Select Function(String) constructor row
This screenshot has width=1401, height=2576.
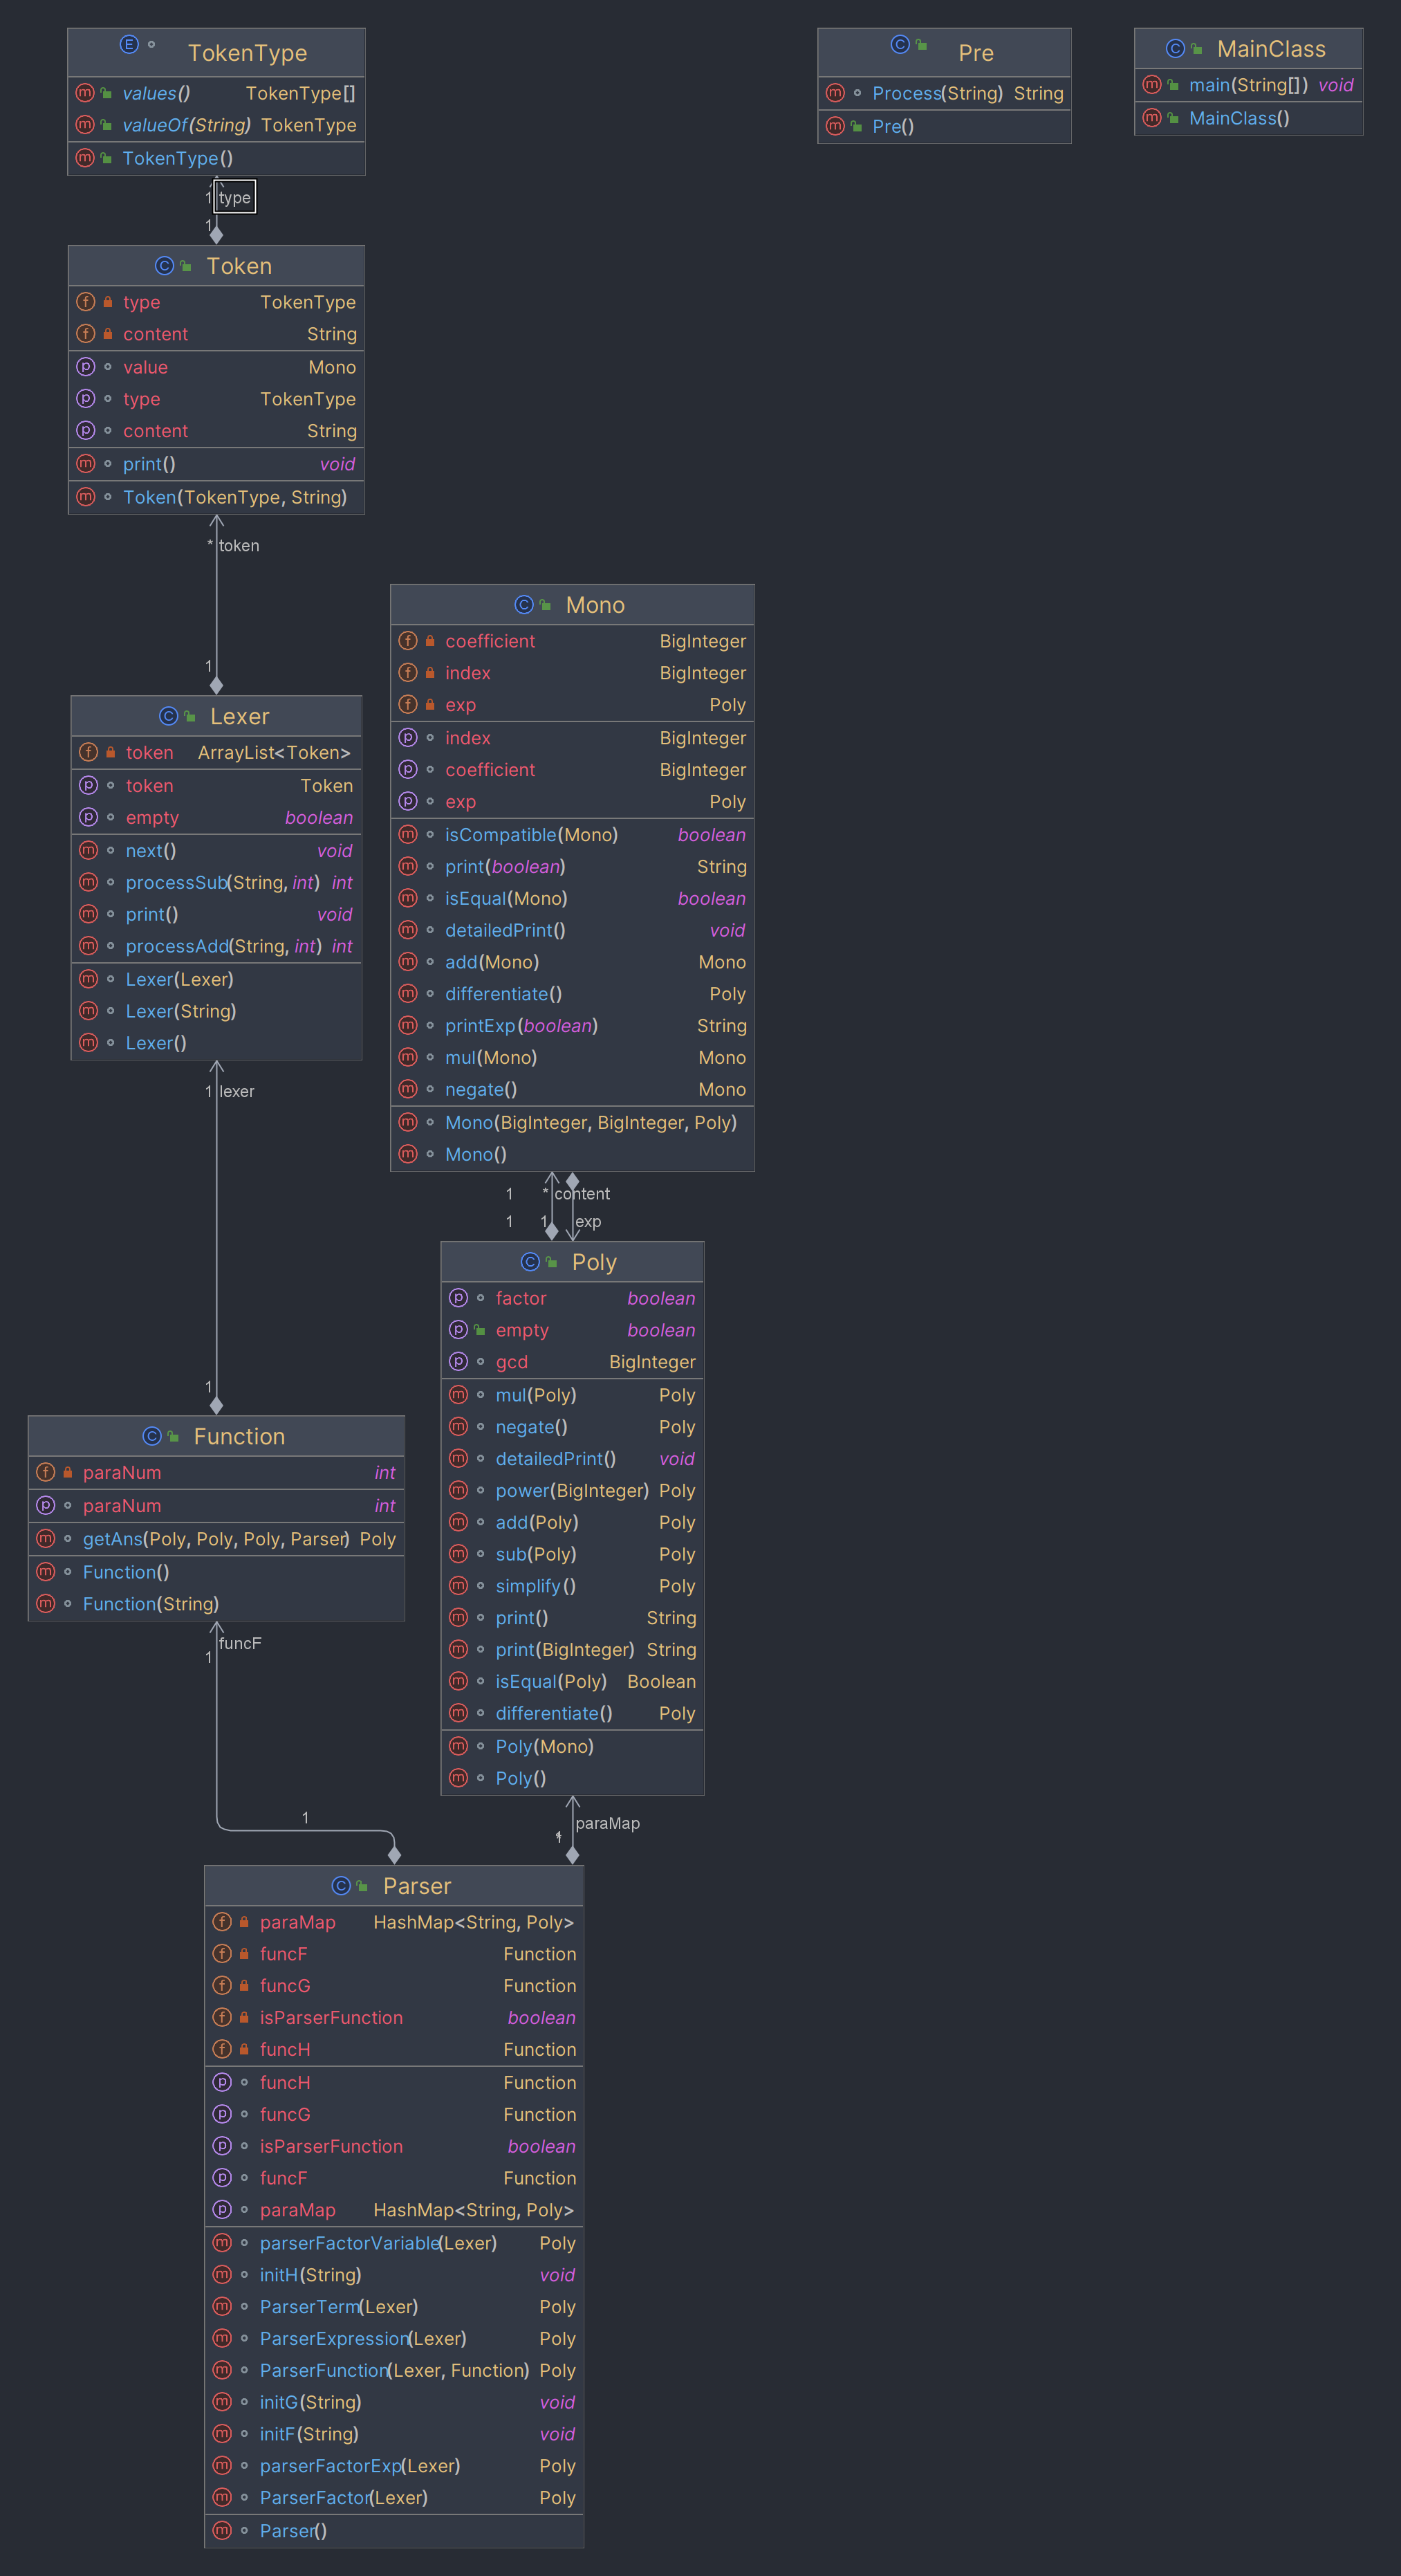click(x=216, y=1604)
